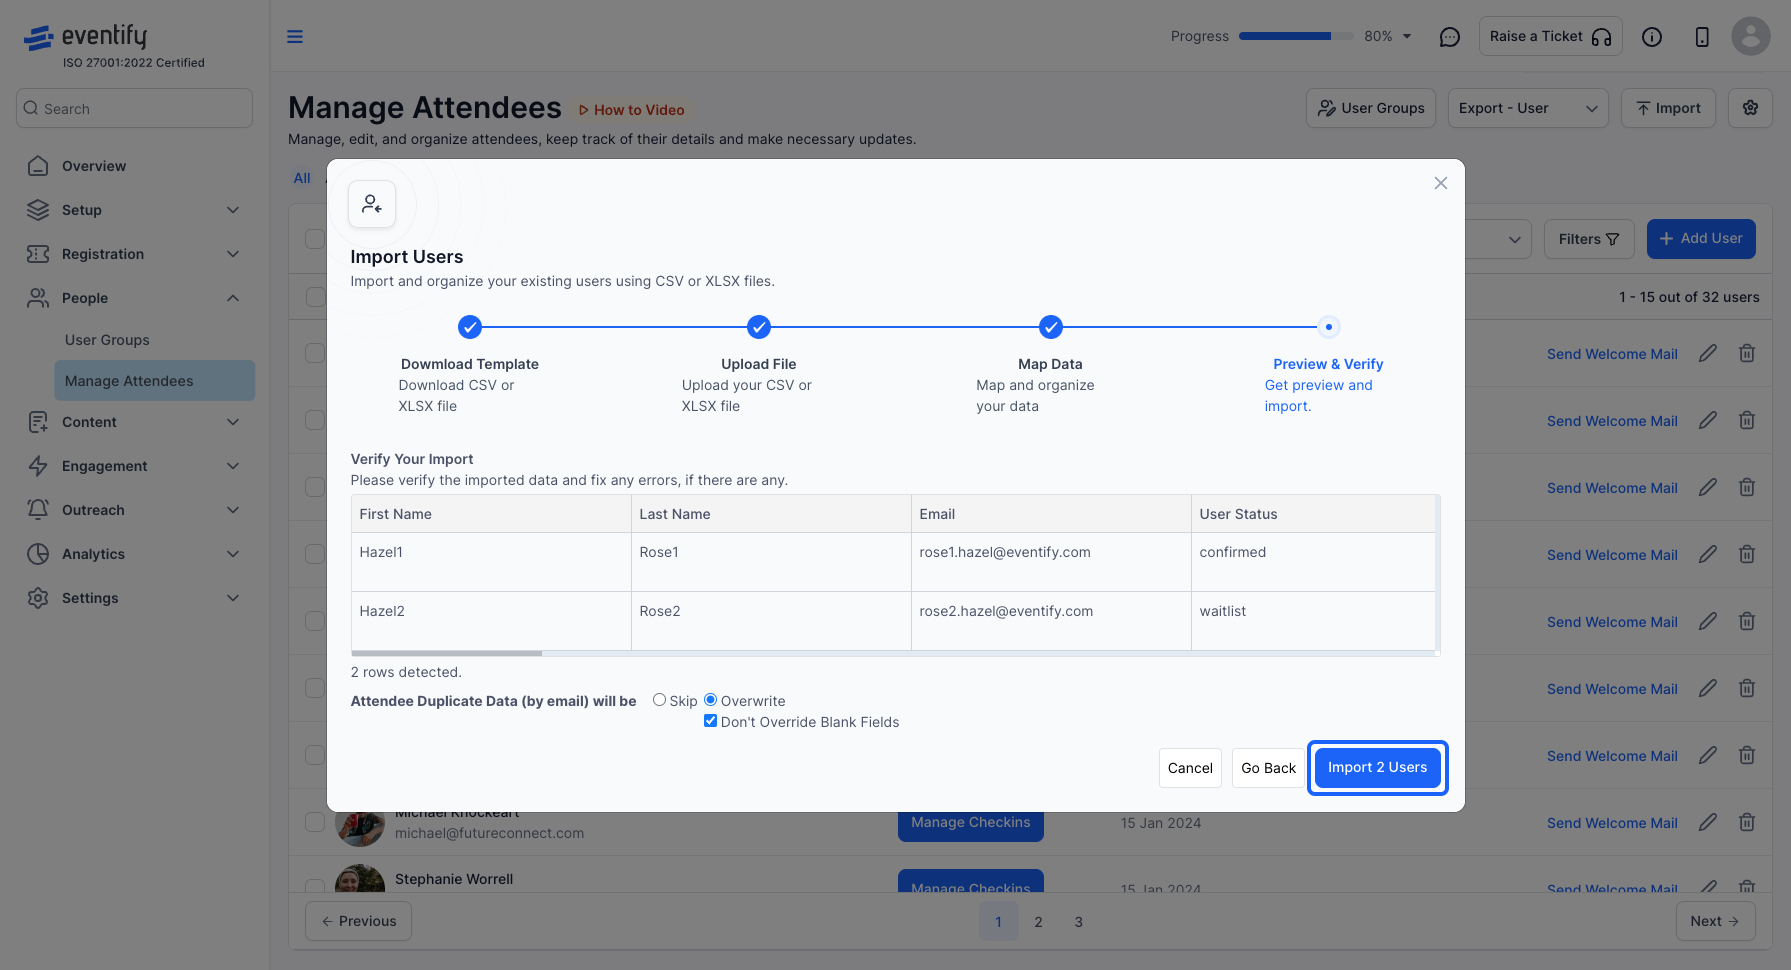1791x970 pixels.
Task: Click the Registration ticket icon
Action: pyautogui.click(x=38, y=254)
